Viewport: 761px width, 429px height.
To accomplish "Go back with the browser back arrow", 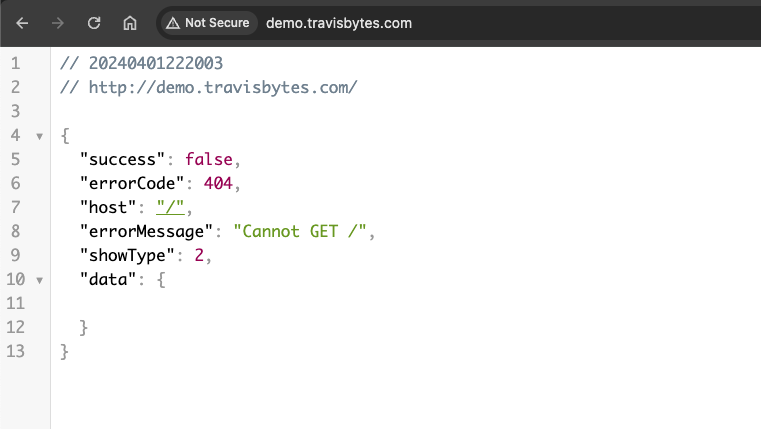I will click(x=22, y=23).
